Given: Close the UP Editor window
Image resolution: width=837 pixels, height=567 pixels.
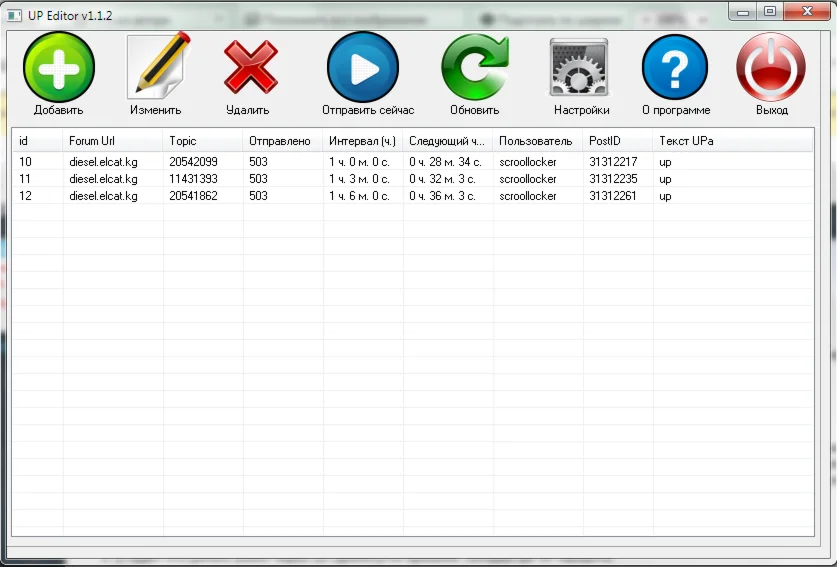Looking at the screenshot, I should [807, 11].
